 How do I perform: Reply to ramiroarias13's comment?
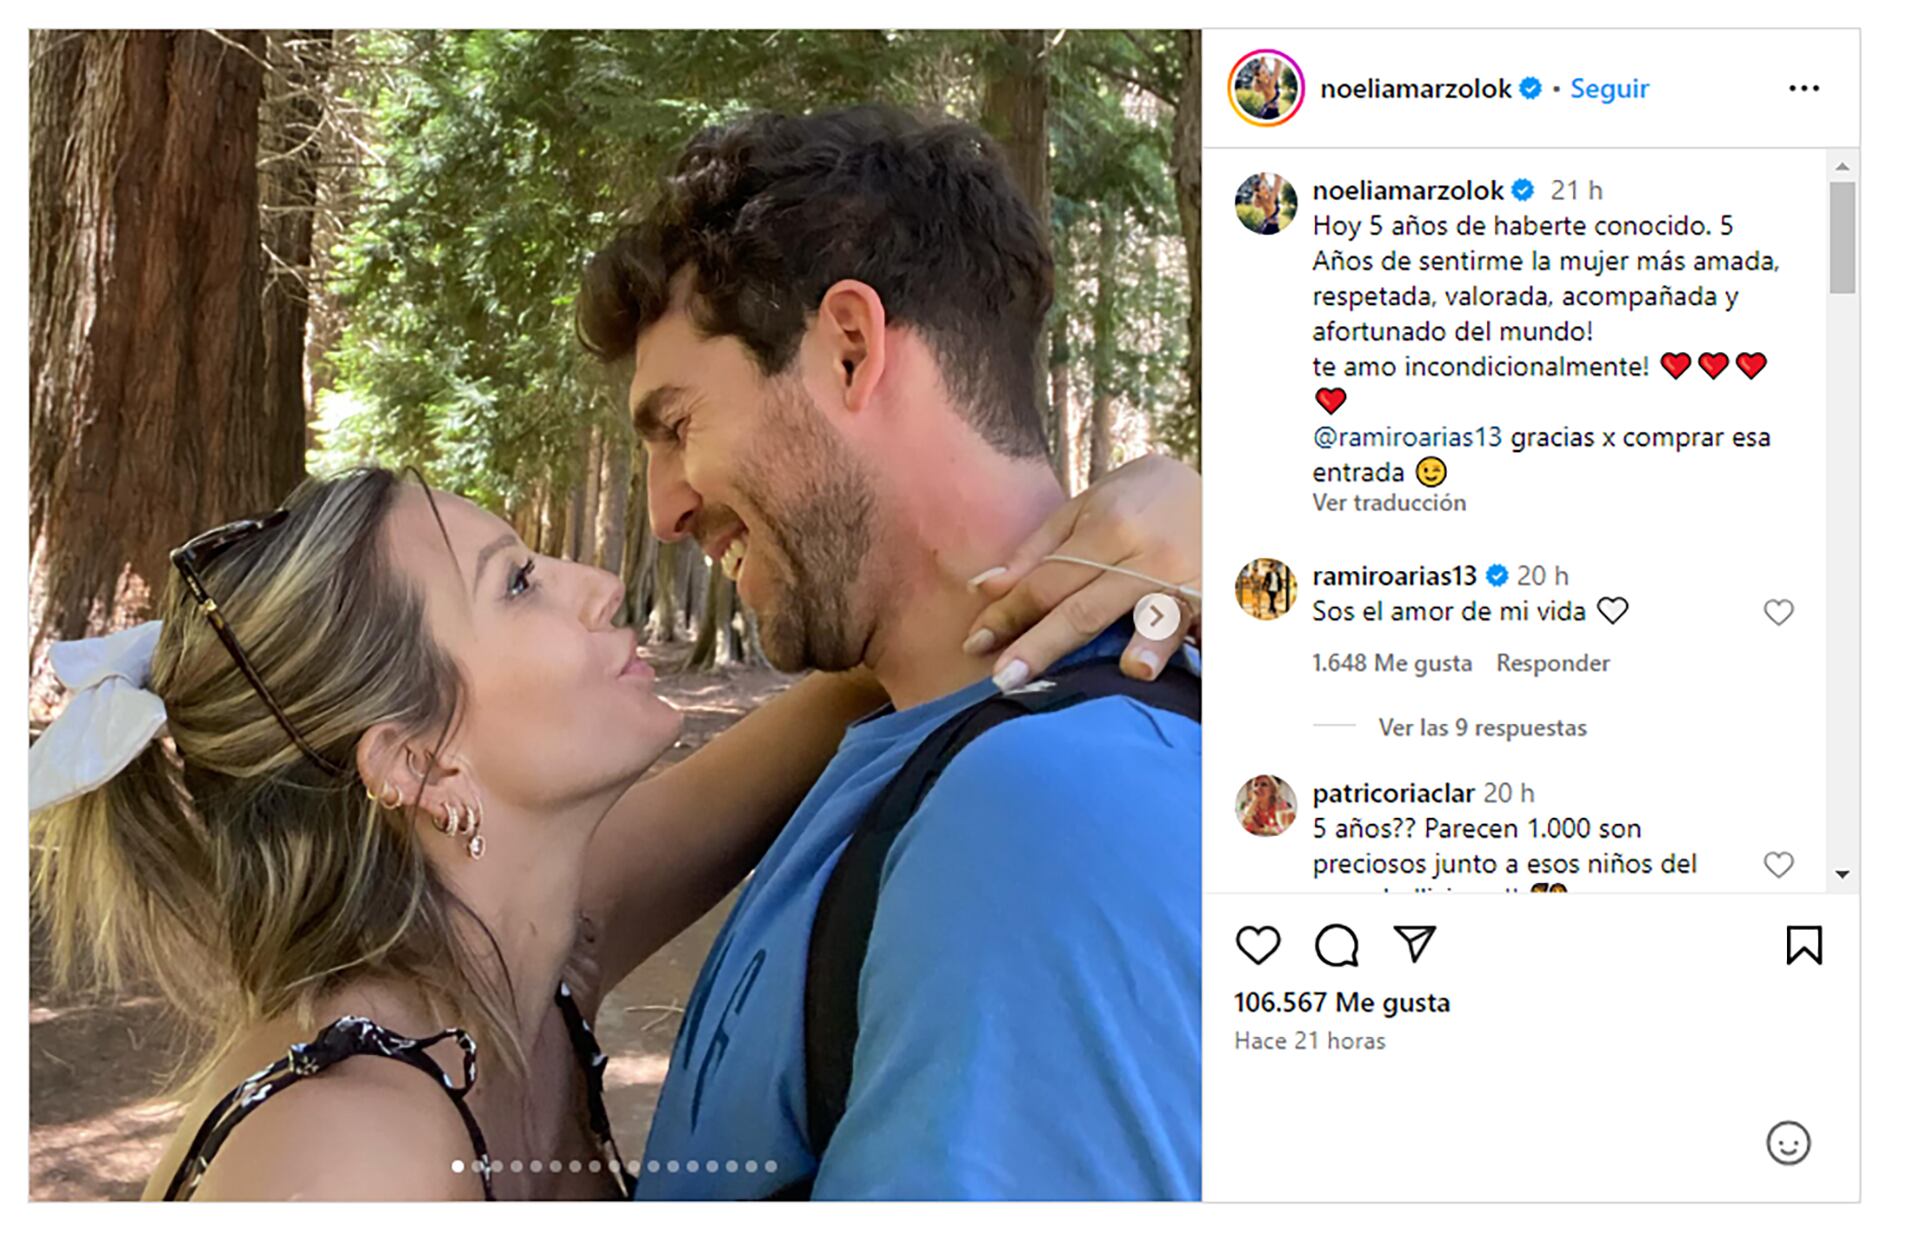(x=1552, y=663)
